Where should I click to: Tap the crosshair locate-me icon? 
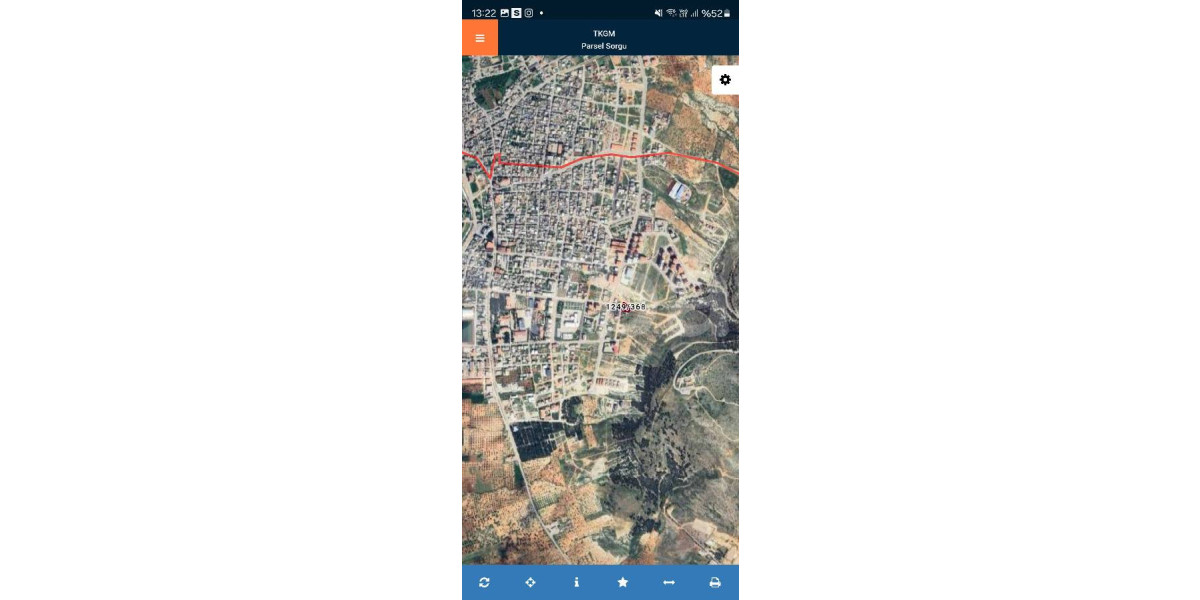click(x=530, y=582)
